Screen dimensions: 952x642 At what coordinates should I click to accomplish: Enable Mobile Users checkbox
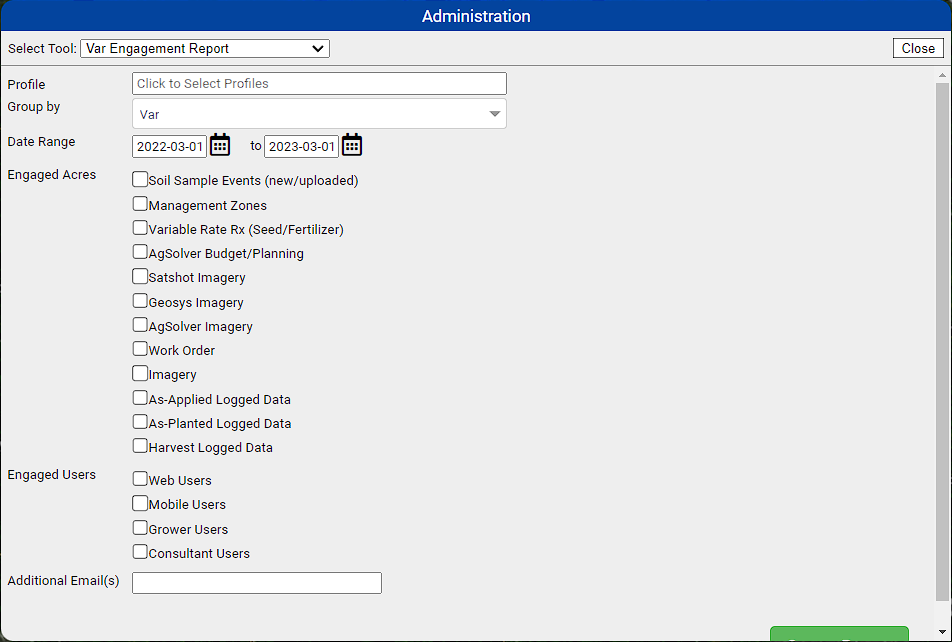pyautogui.click(x=140, y=503)
